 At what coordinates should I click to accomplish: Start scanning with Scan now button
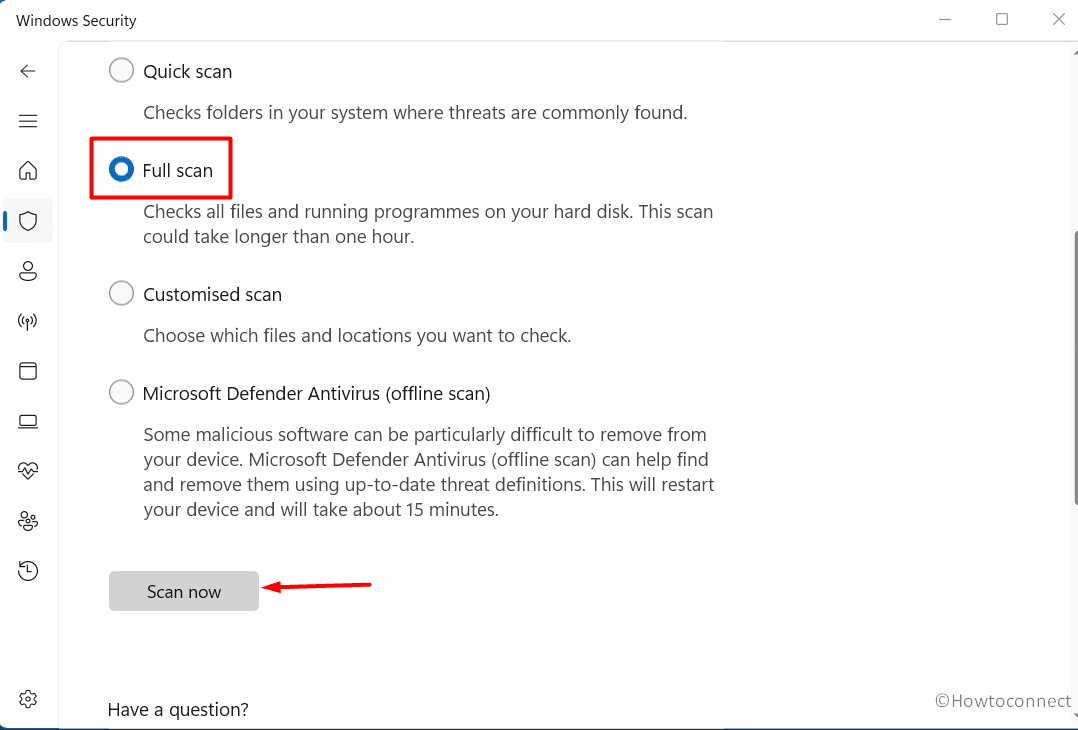184,591
